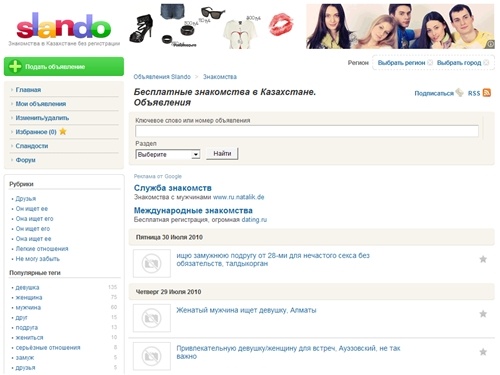The height and width of the screenshot is (375, 500).
Task: Clear city with the X next to Выбрать город
Action: (x=486, y=63)
